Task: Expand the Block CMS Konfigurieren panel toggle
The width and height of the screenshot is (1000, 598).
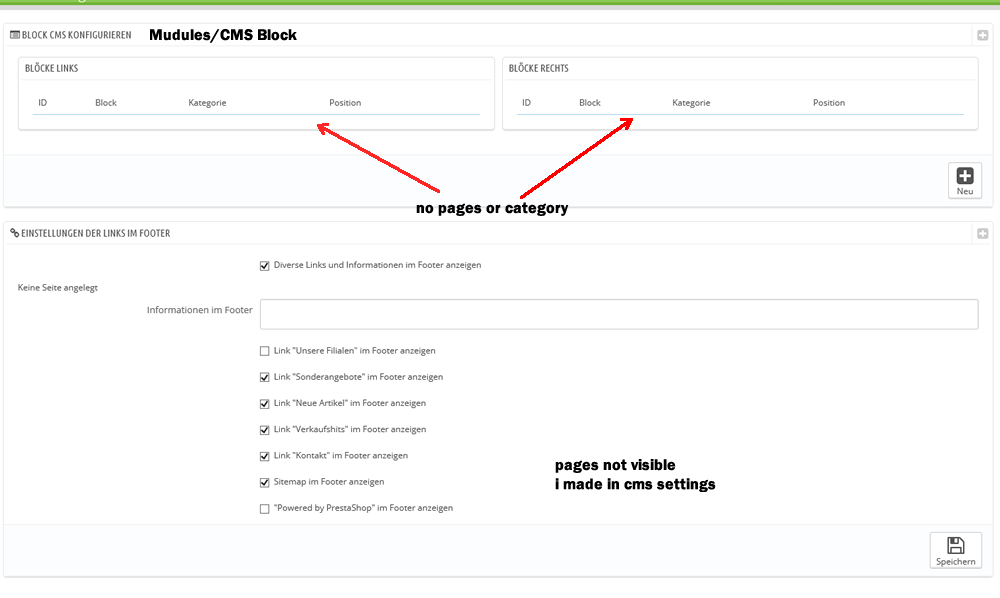Action: (x=982, y=35)
